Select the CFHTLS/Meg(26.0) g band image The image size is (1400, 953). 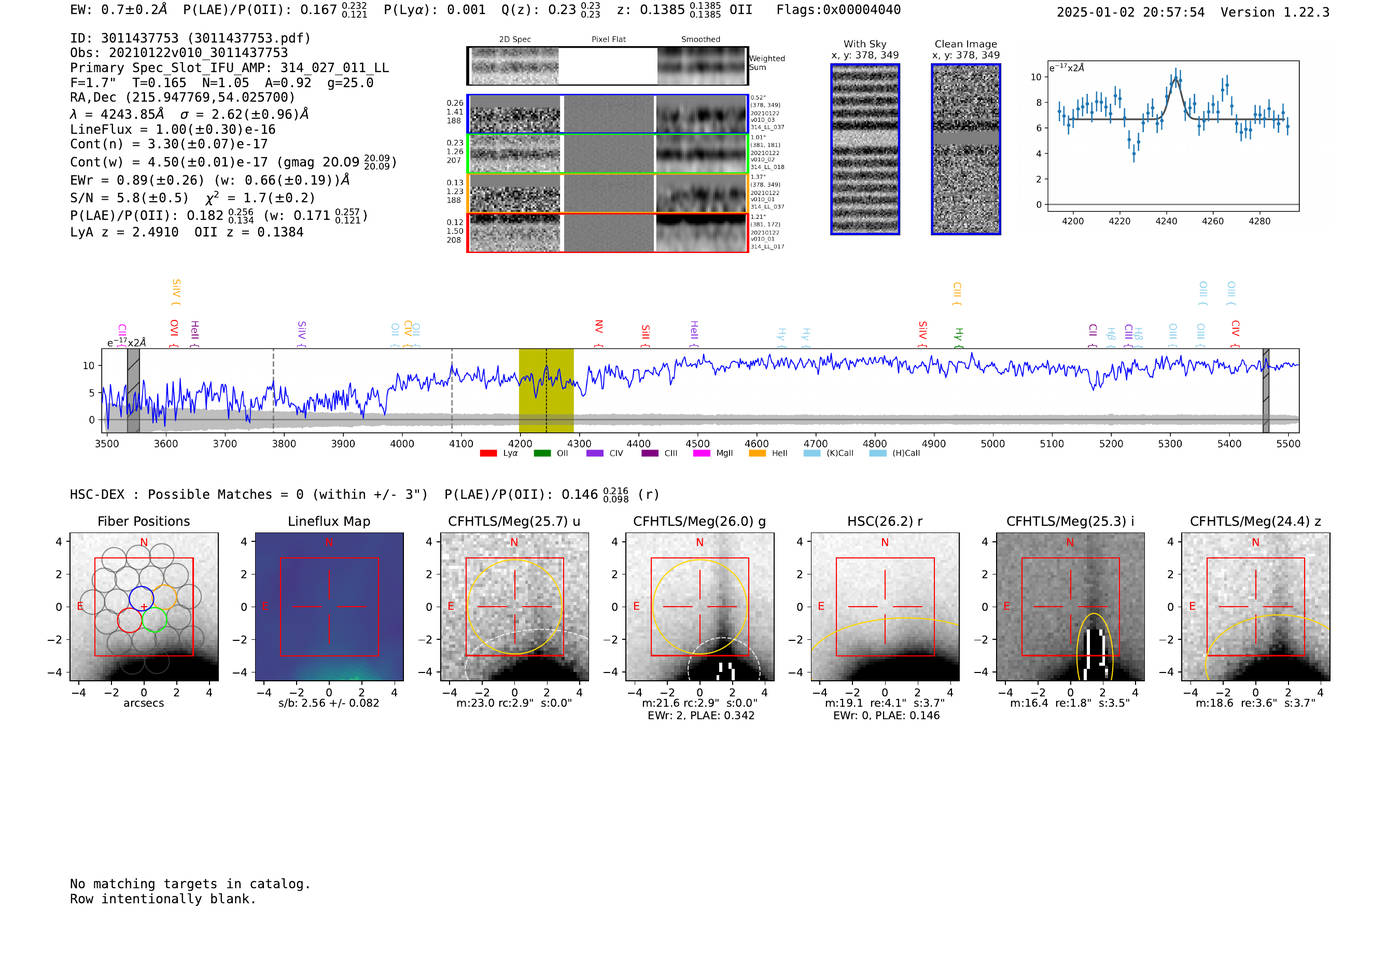tap(700, 607)
